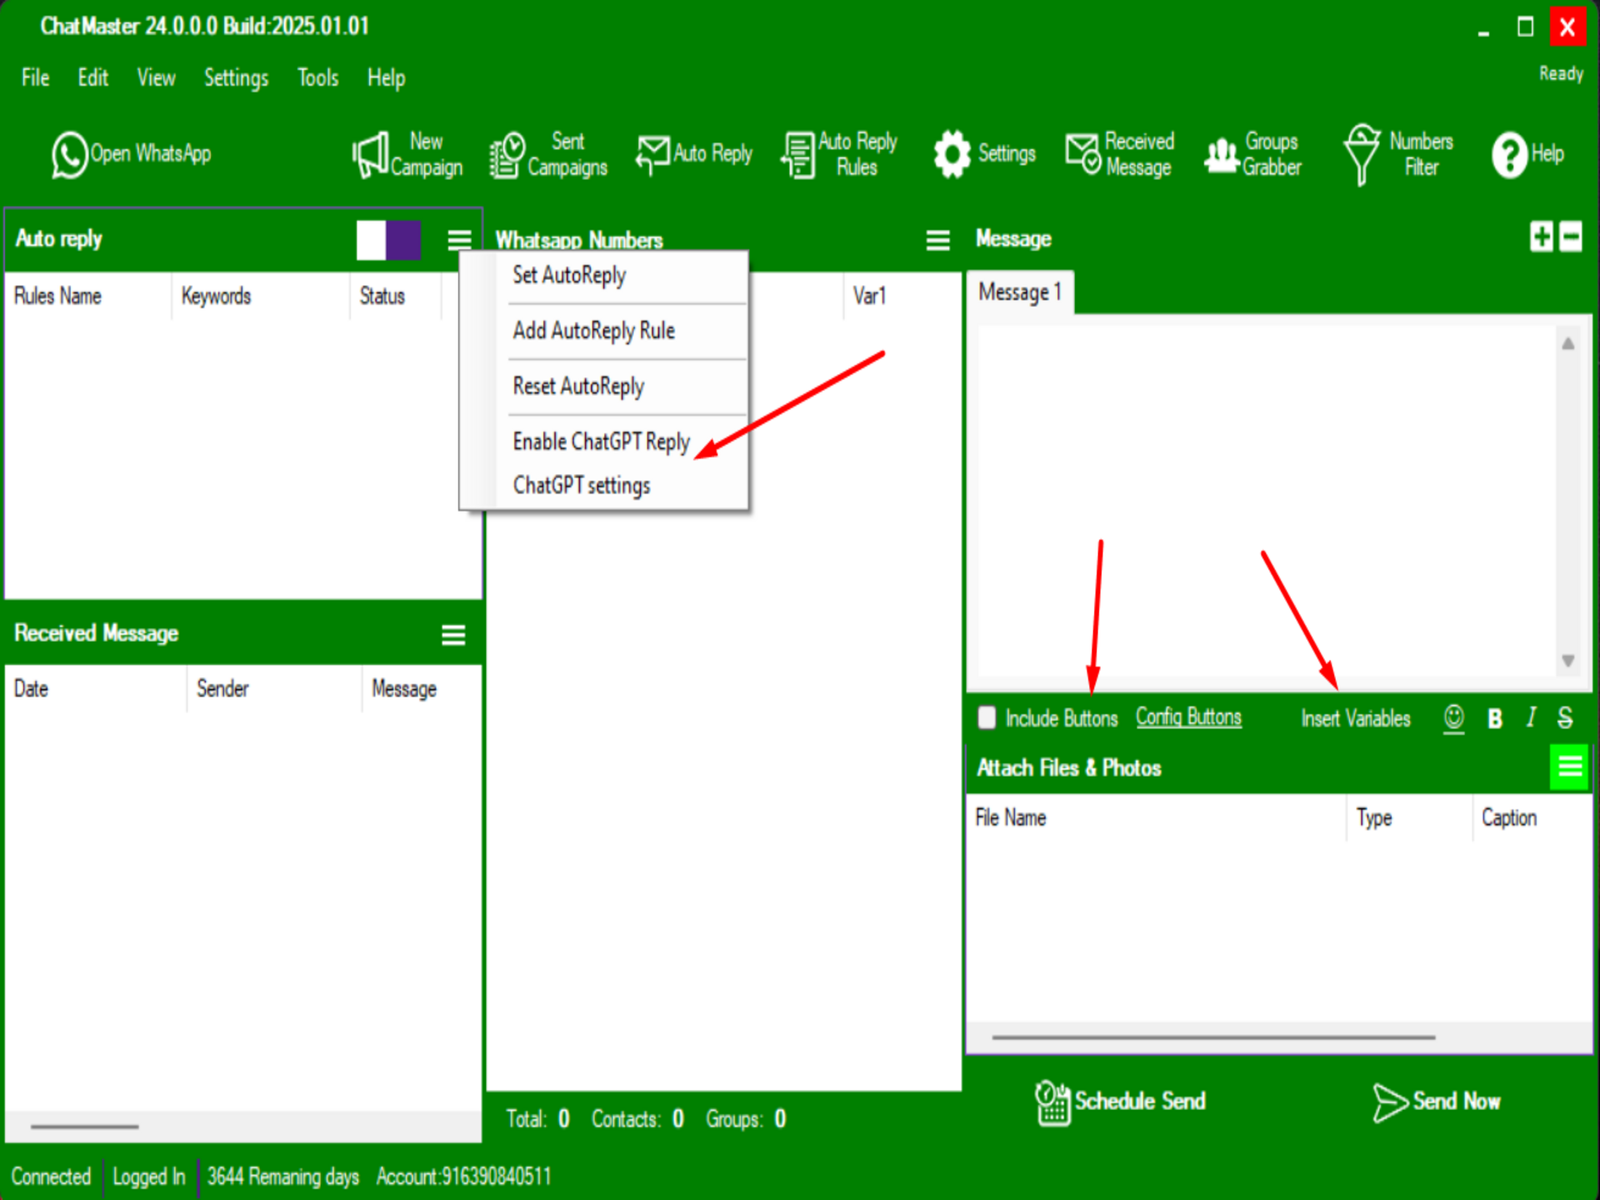Open Sent Campaigns list

pos(548,154)
